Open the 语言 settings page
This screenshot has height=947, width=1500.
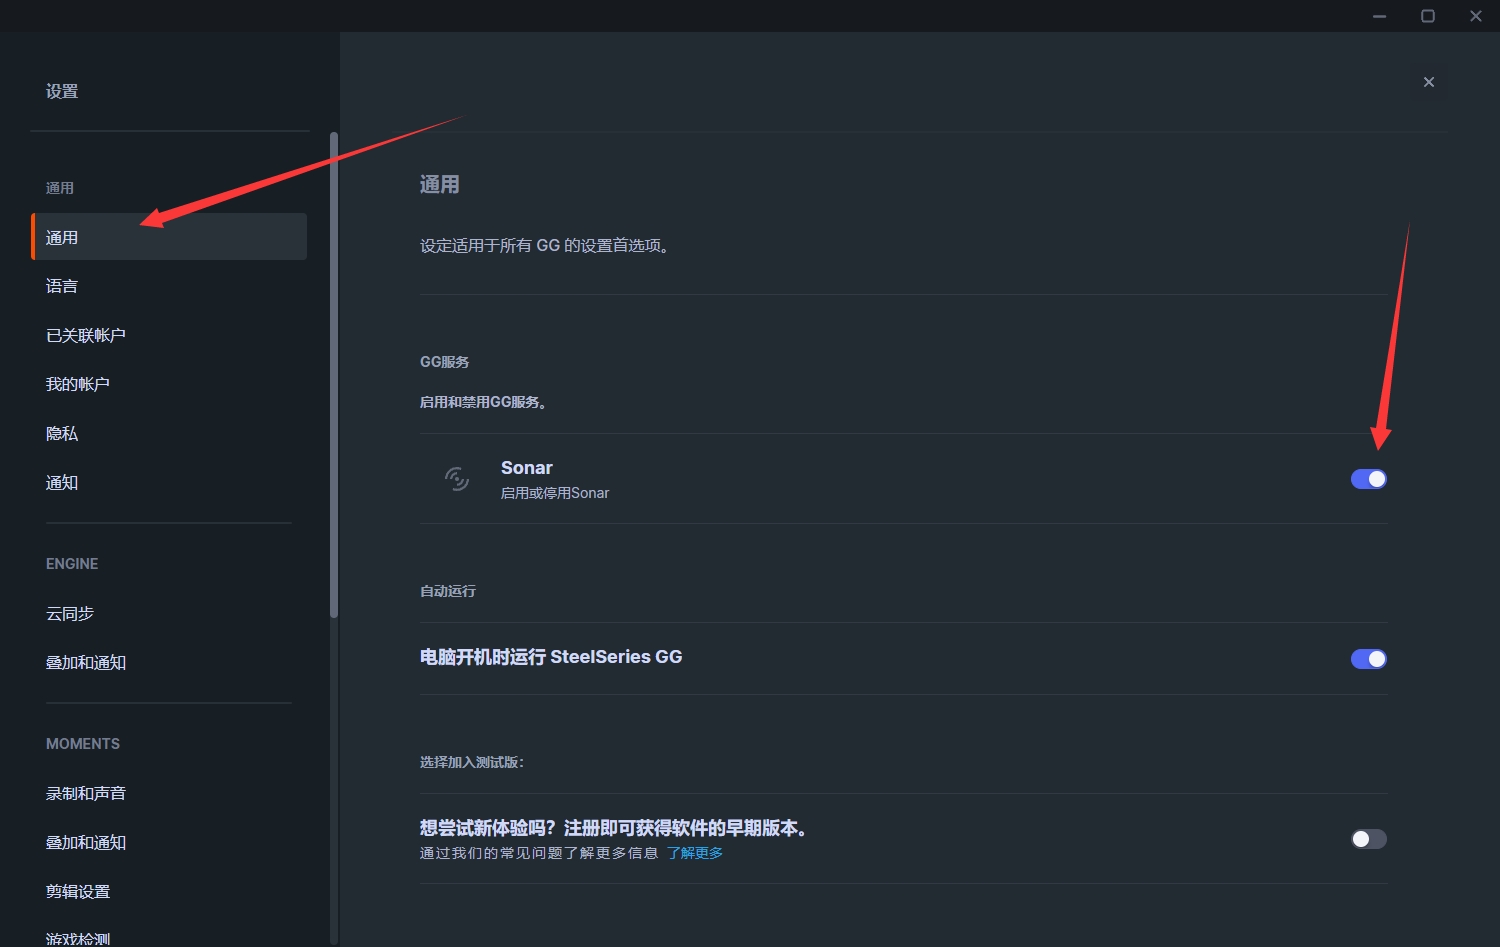tap(62, 286)
